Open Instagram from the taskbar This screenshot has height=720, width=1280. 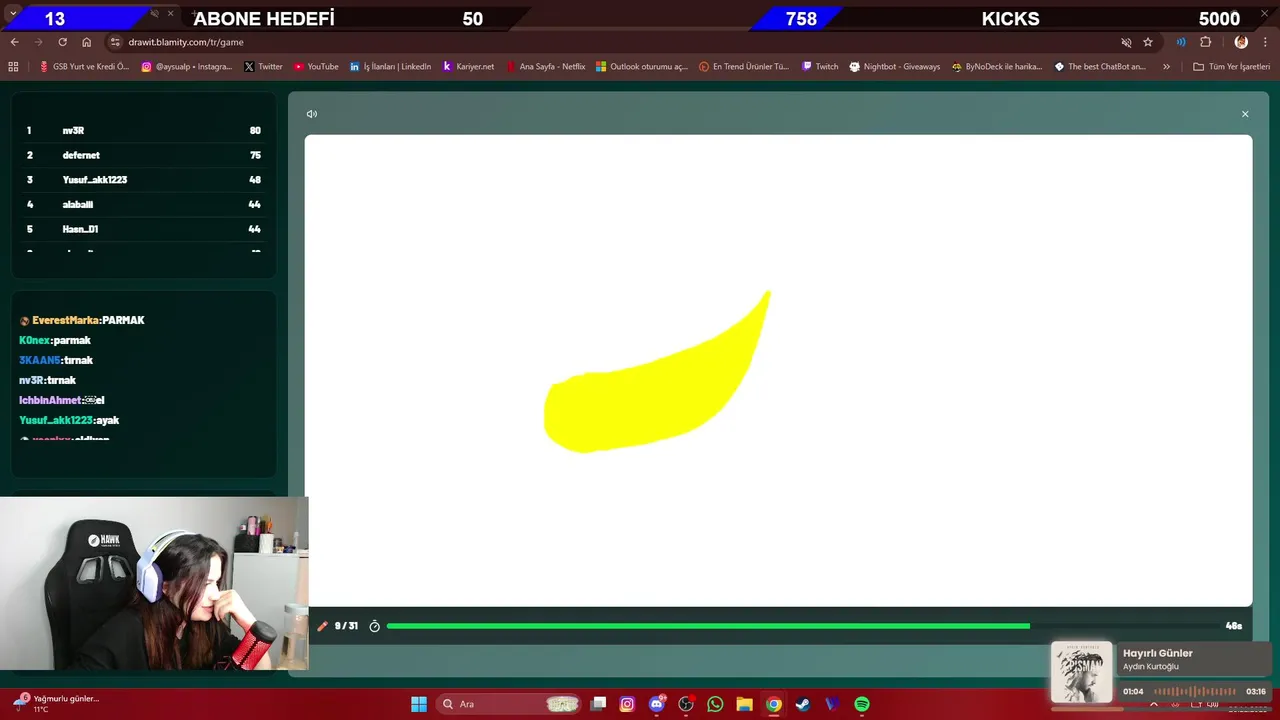(627, 704)
